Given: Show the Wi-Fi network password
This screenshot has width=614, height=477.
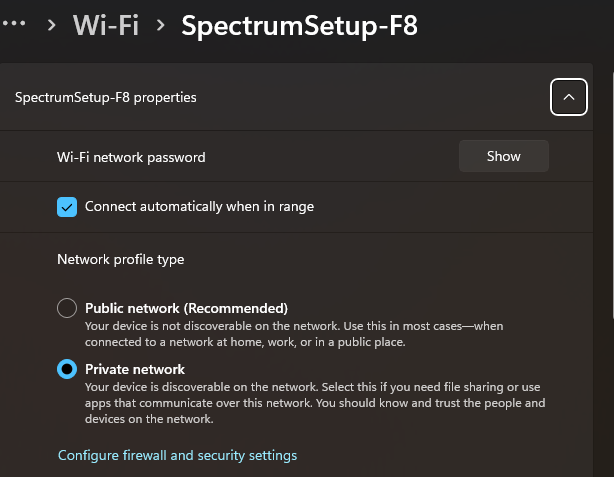Looking at the screenshot, I should pyautogui.click(x=503, y=156).
